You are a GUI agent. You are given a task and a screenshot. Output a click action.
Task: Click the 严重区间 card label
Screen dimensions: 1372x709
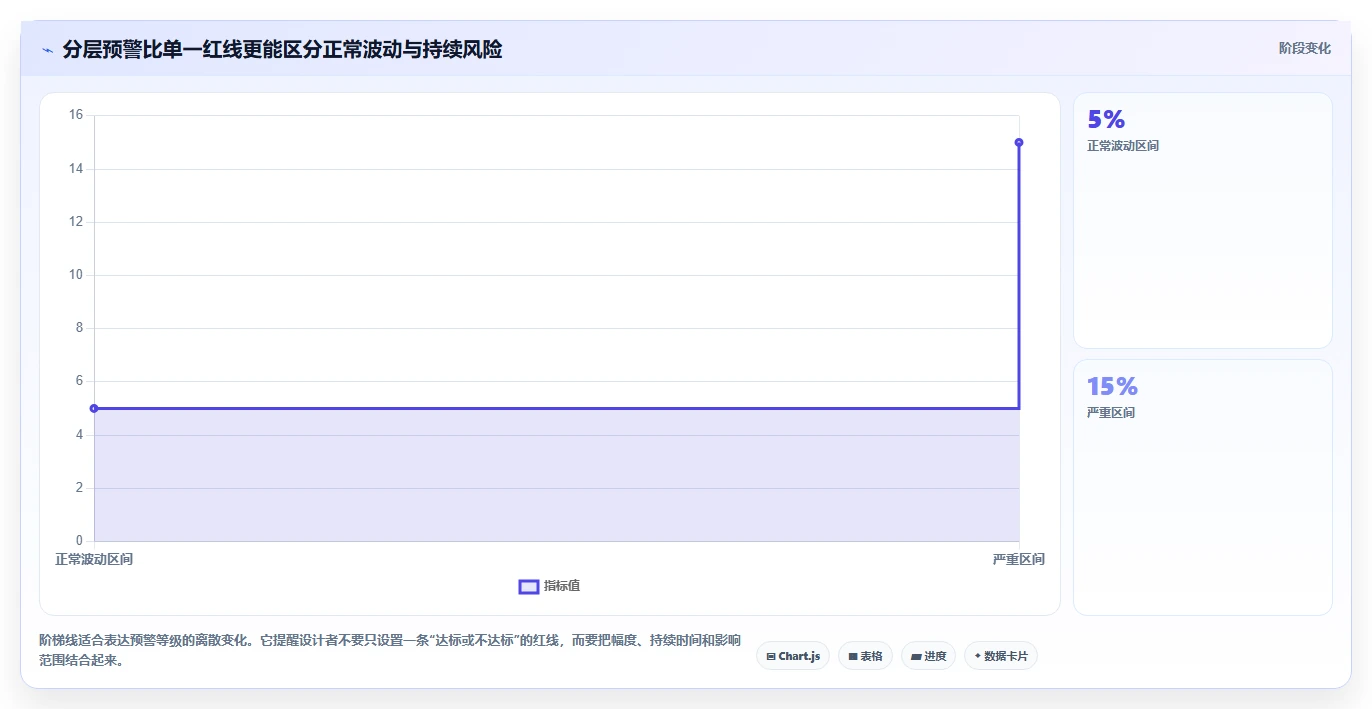pos(1111,413)
